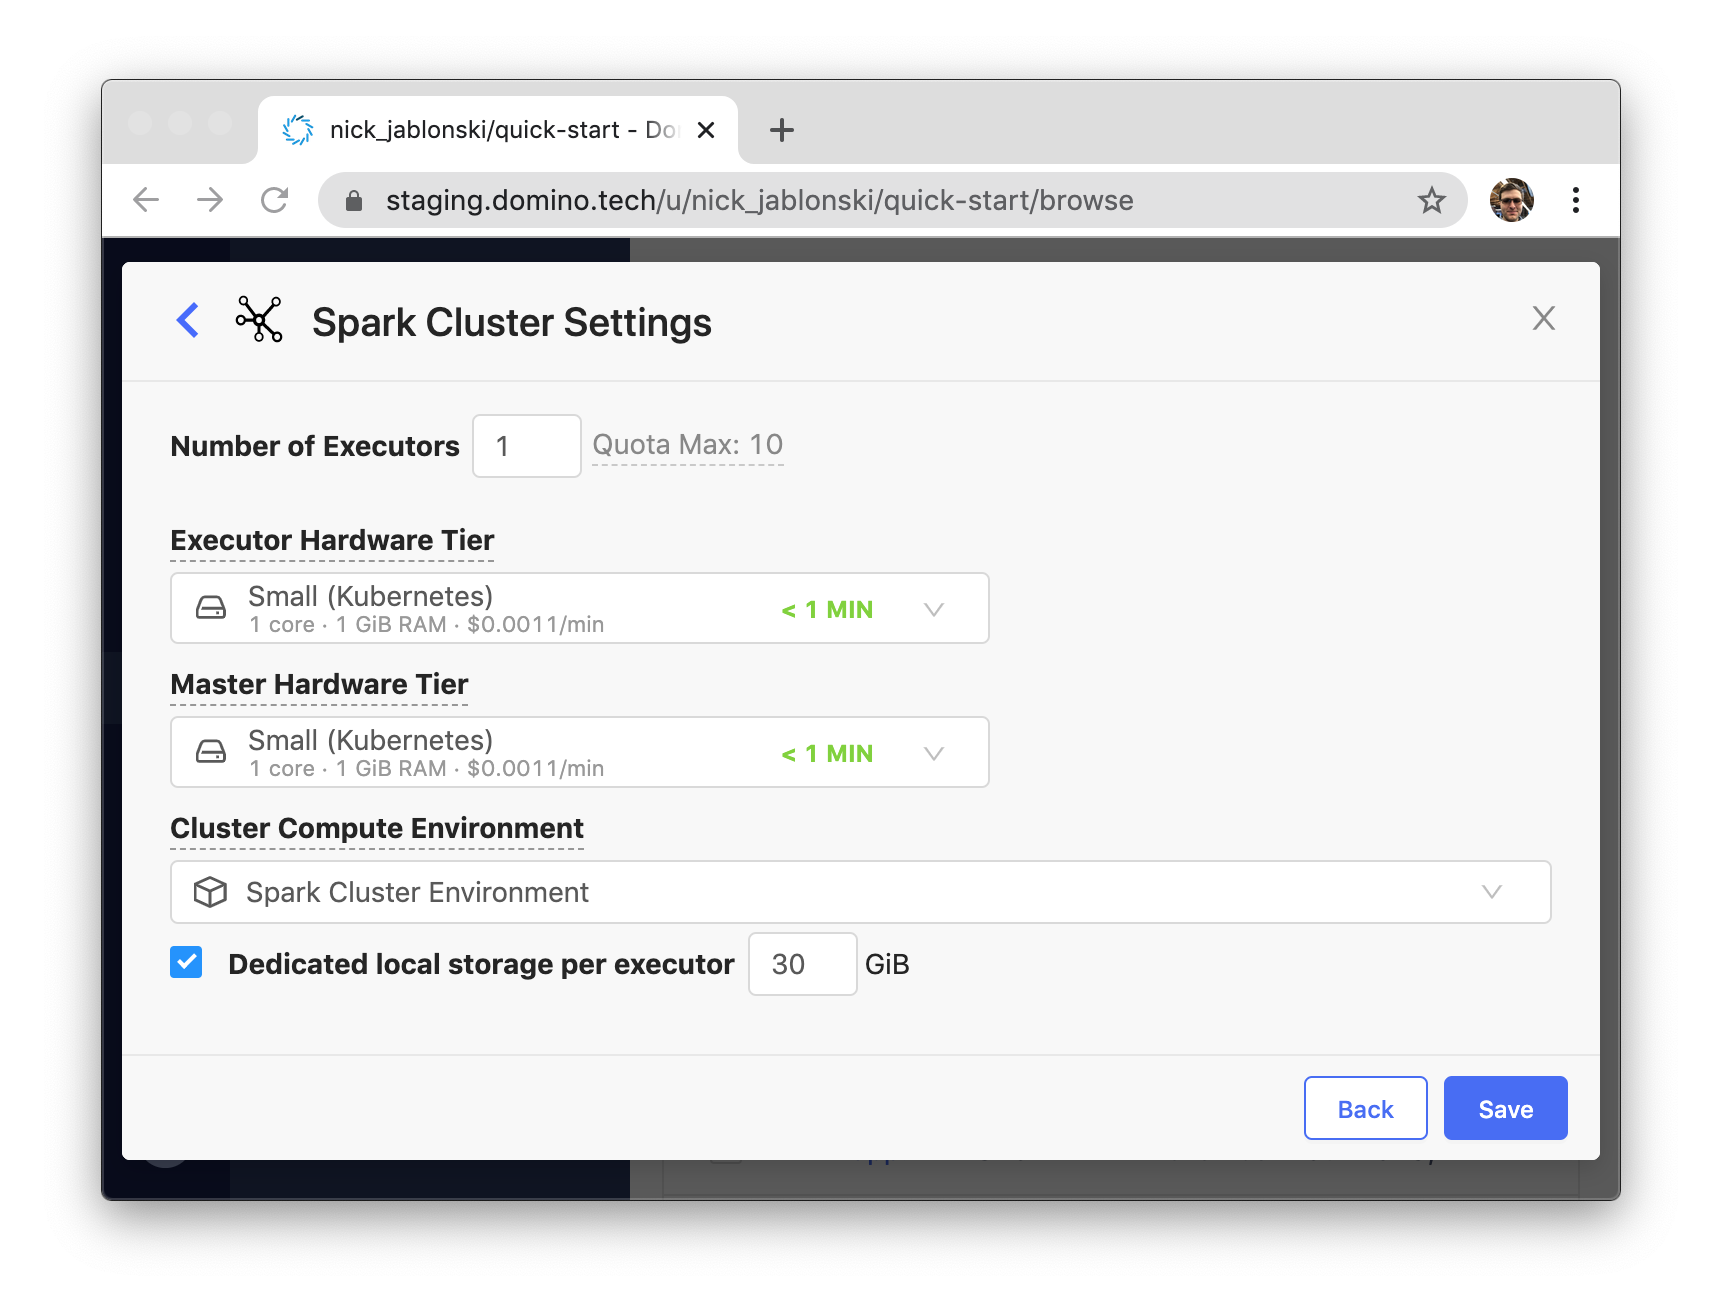Click the Spark cluster network icon
This screenshot has height=1292, width=1726.
259,320
